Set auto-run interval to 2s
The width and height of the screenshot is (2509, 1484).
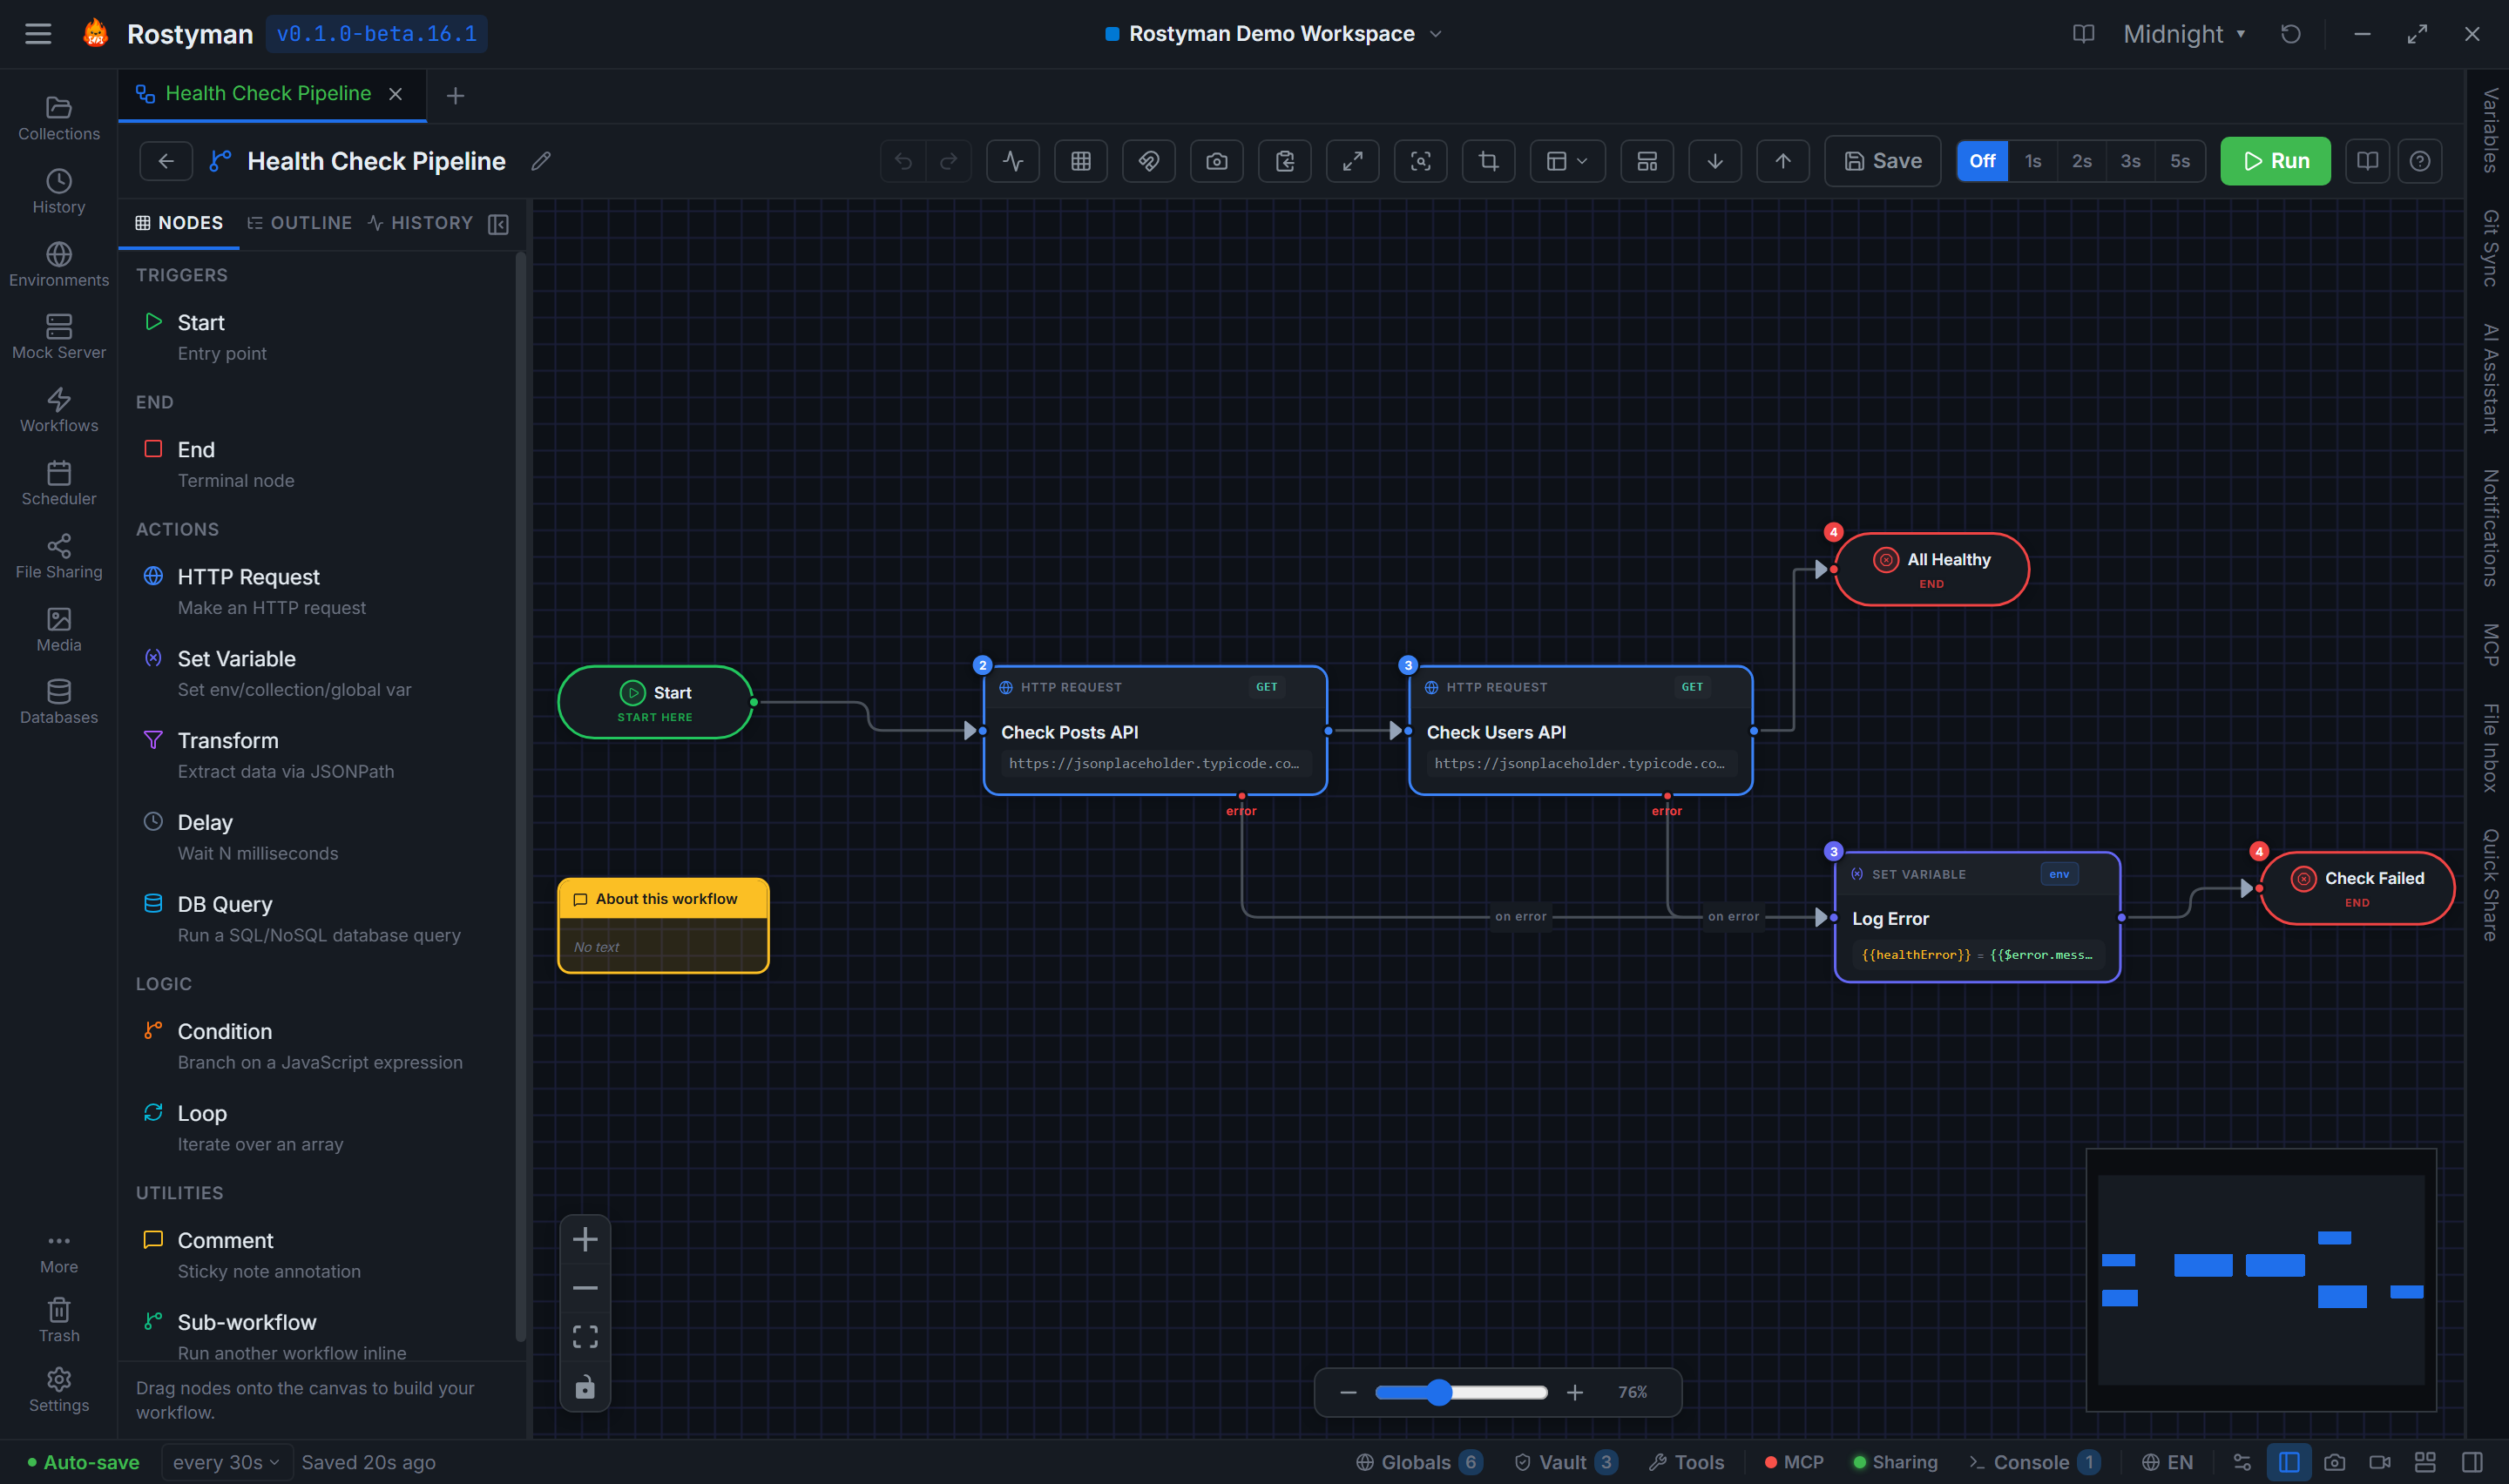[x=2082, y=161]
